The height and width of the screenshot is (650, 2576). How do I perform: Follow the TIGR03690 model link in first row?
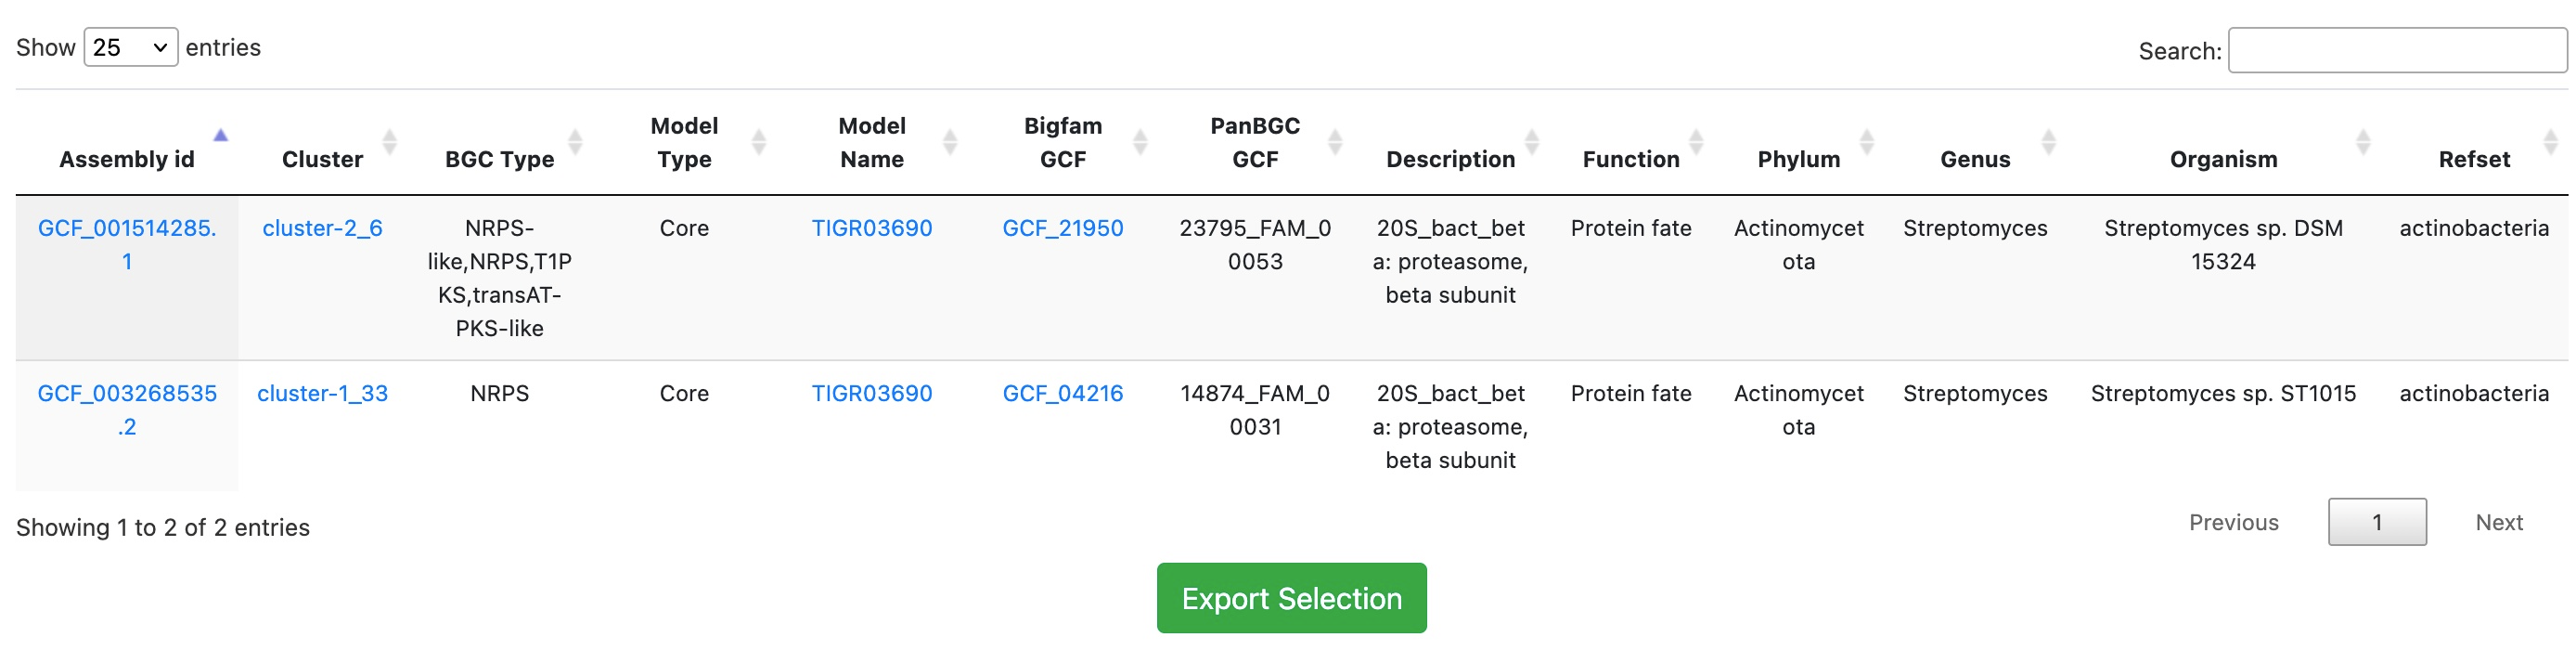coord(872,228)
